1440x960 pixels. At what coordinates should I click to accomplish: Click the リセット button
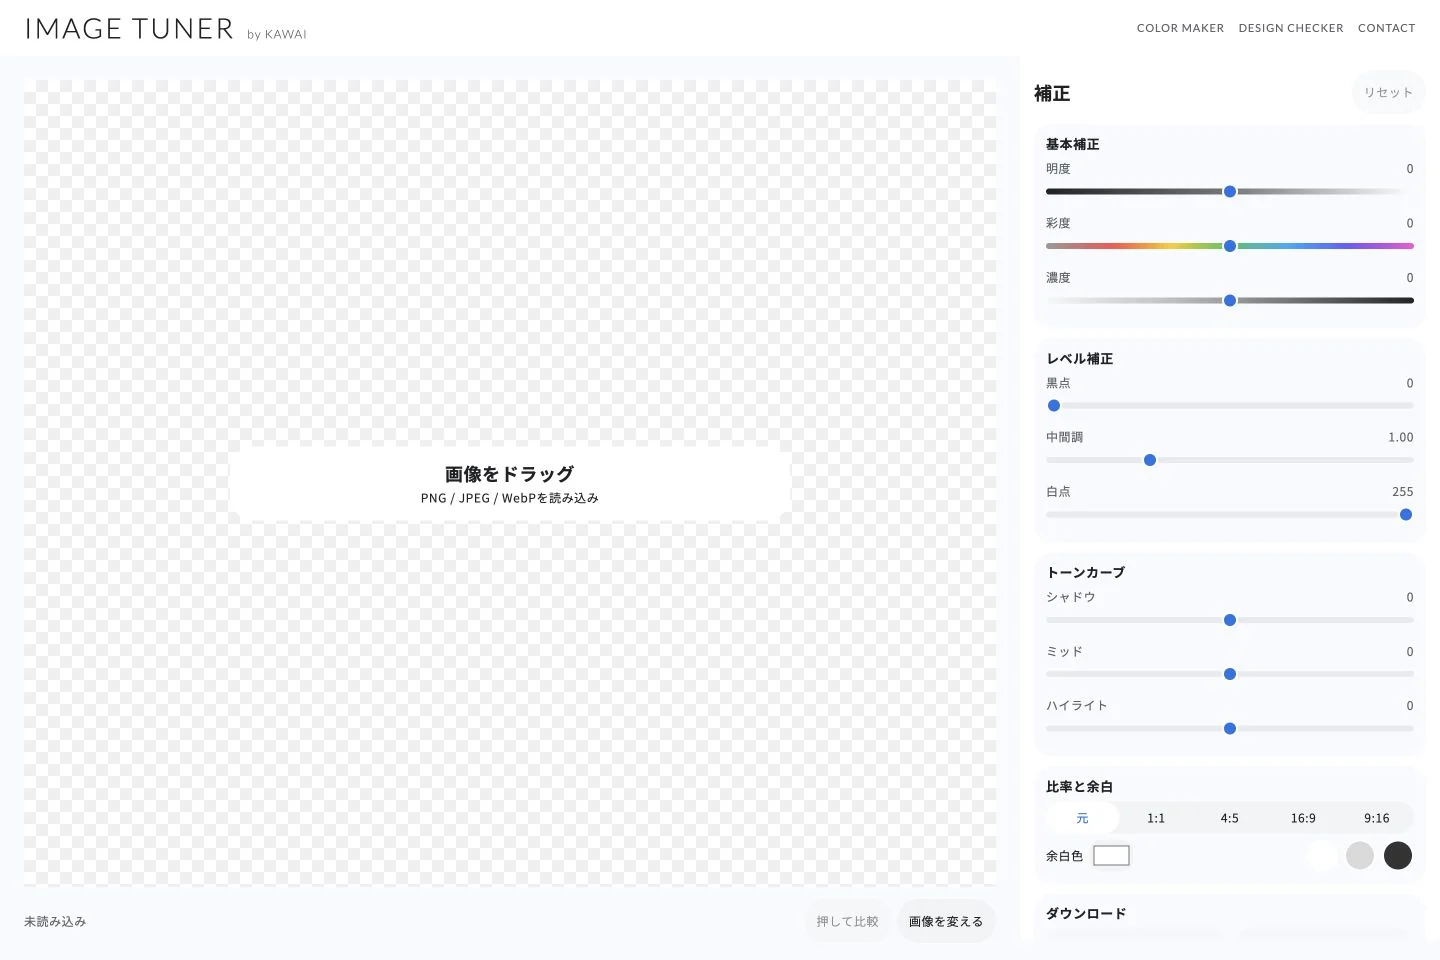pos(1388,92)
